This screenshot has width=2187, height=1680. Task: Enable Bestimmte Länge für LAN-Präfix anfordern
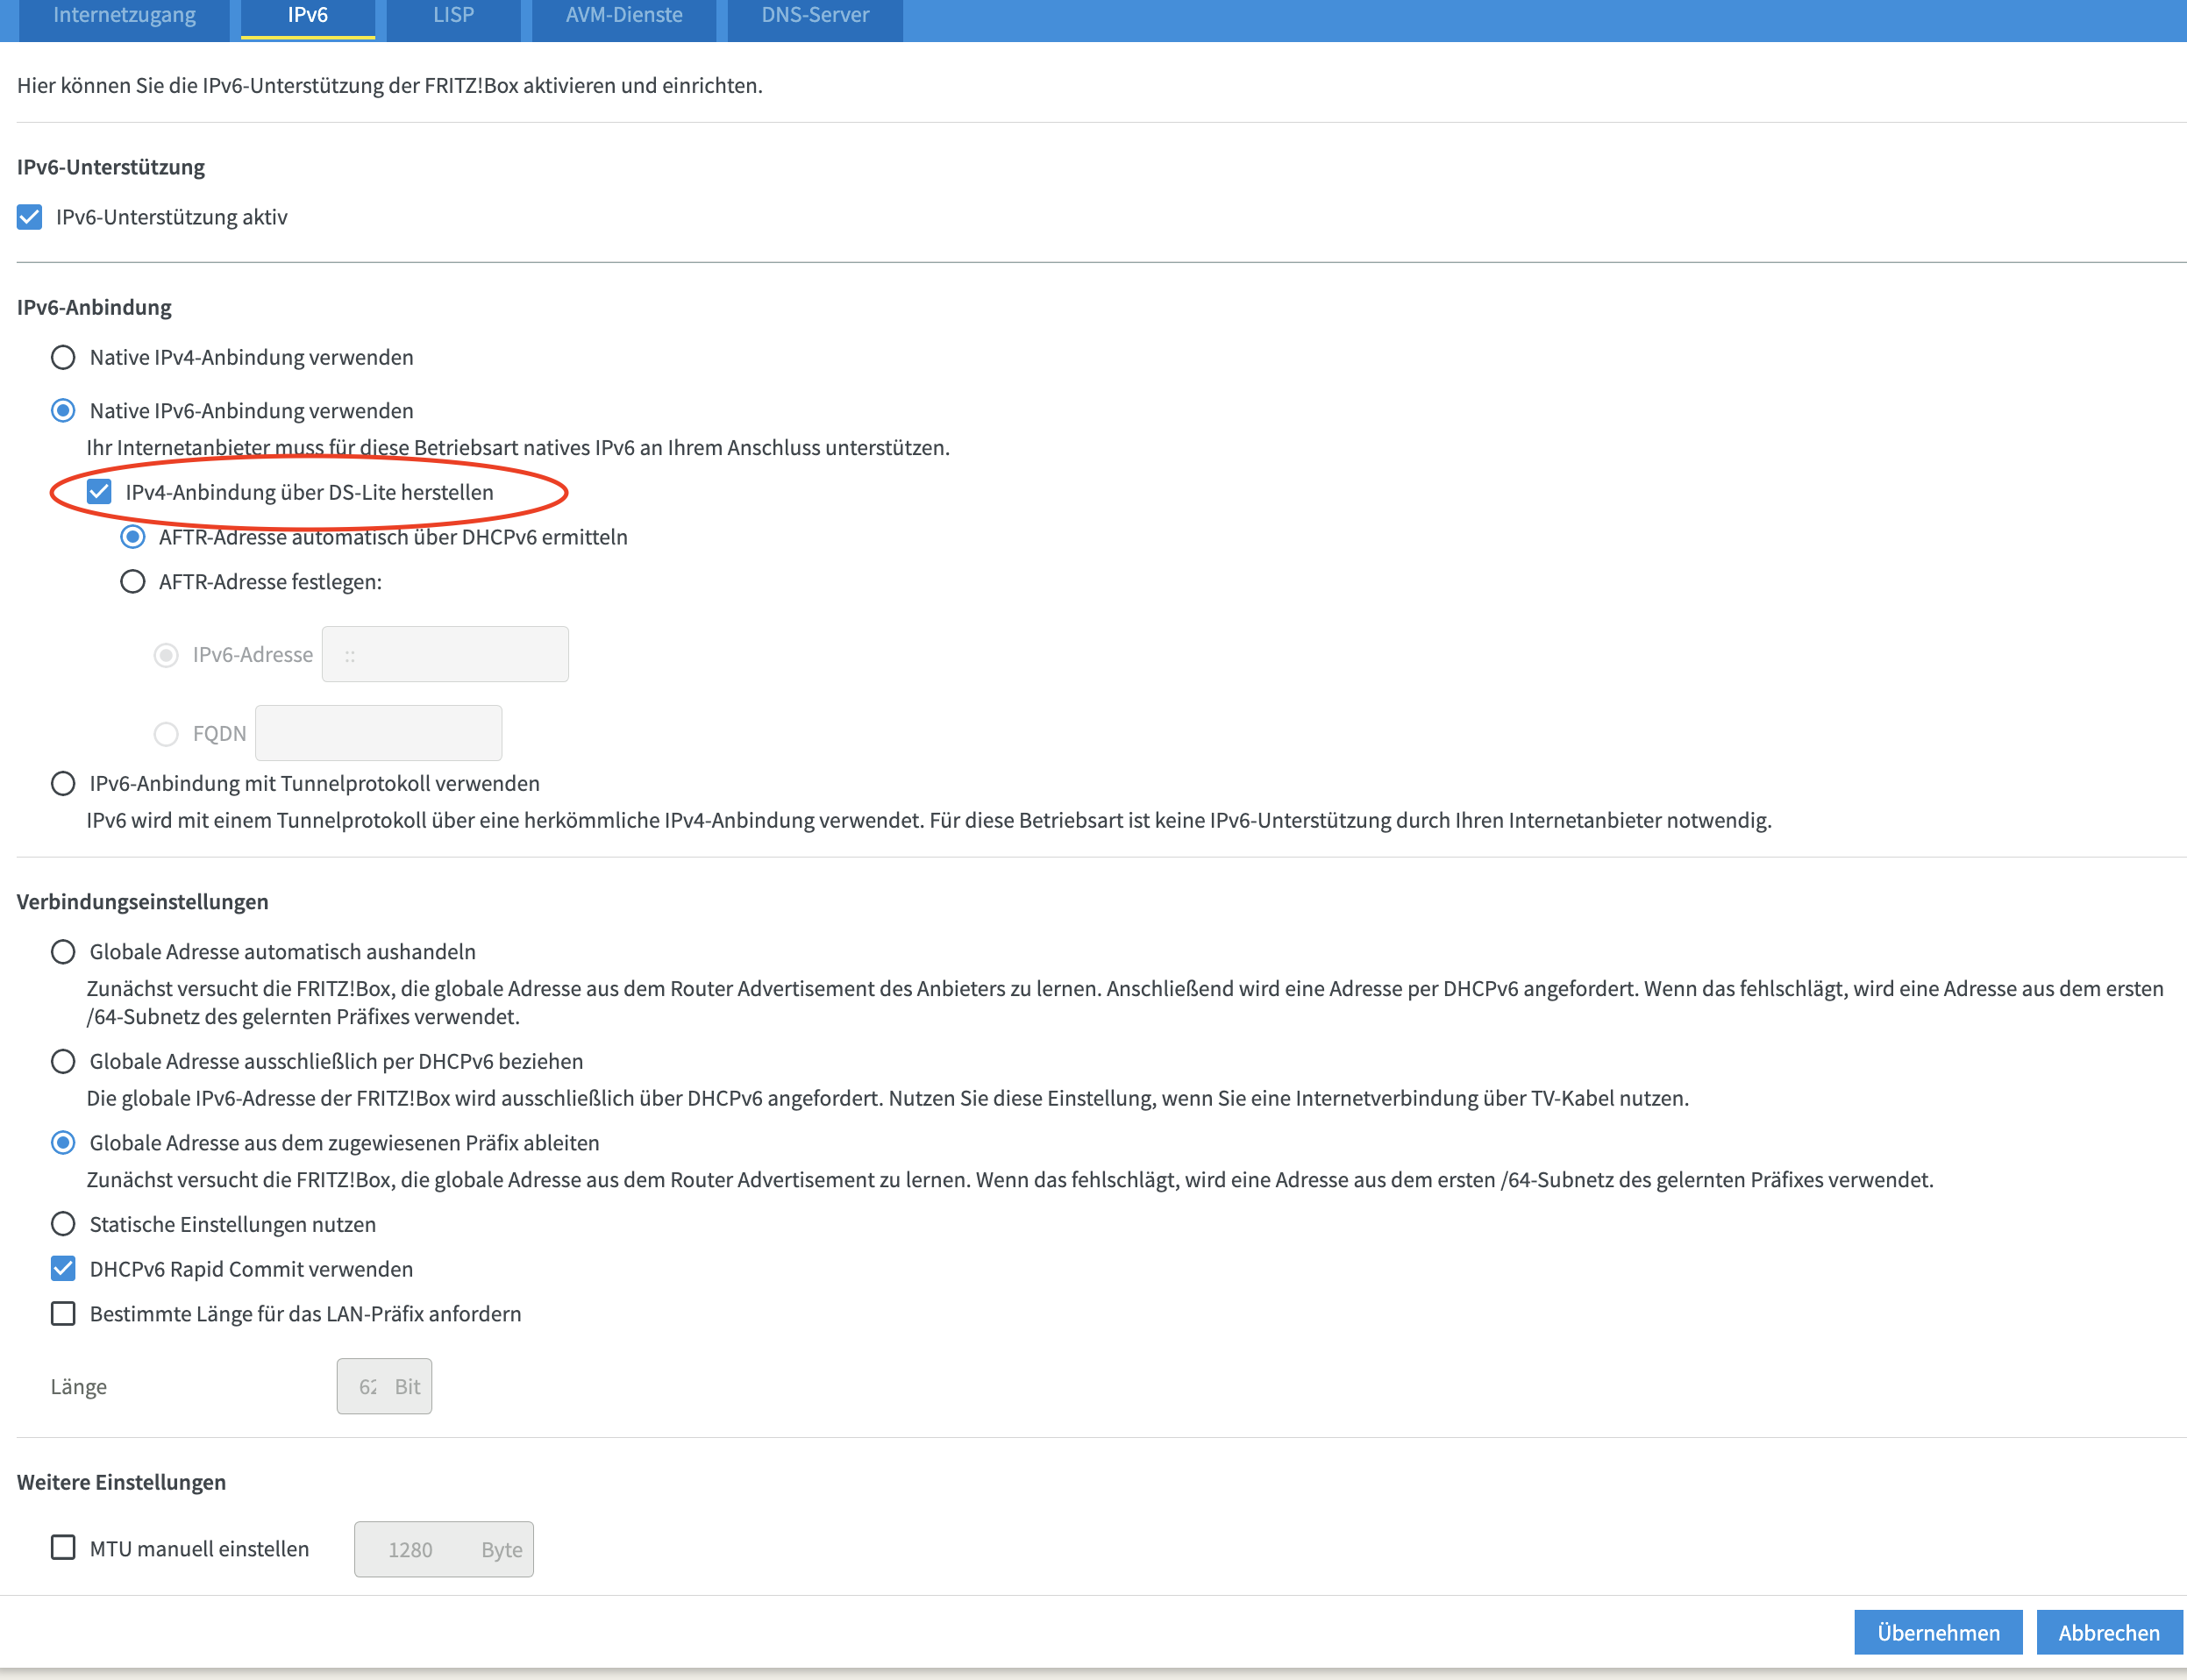[63, 1313]
